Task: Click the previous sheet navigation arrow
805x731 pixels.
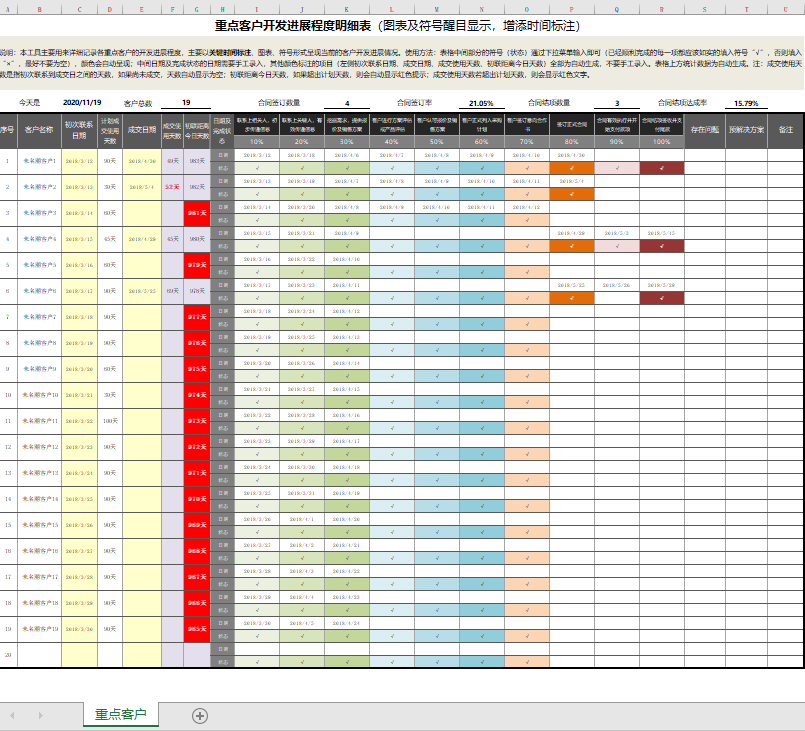Action: (x=12, y=716)
